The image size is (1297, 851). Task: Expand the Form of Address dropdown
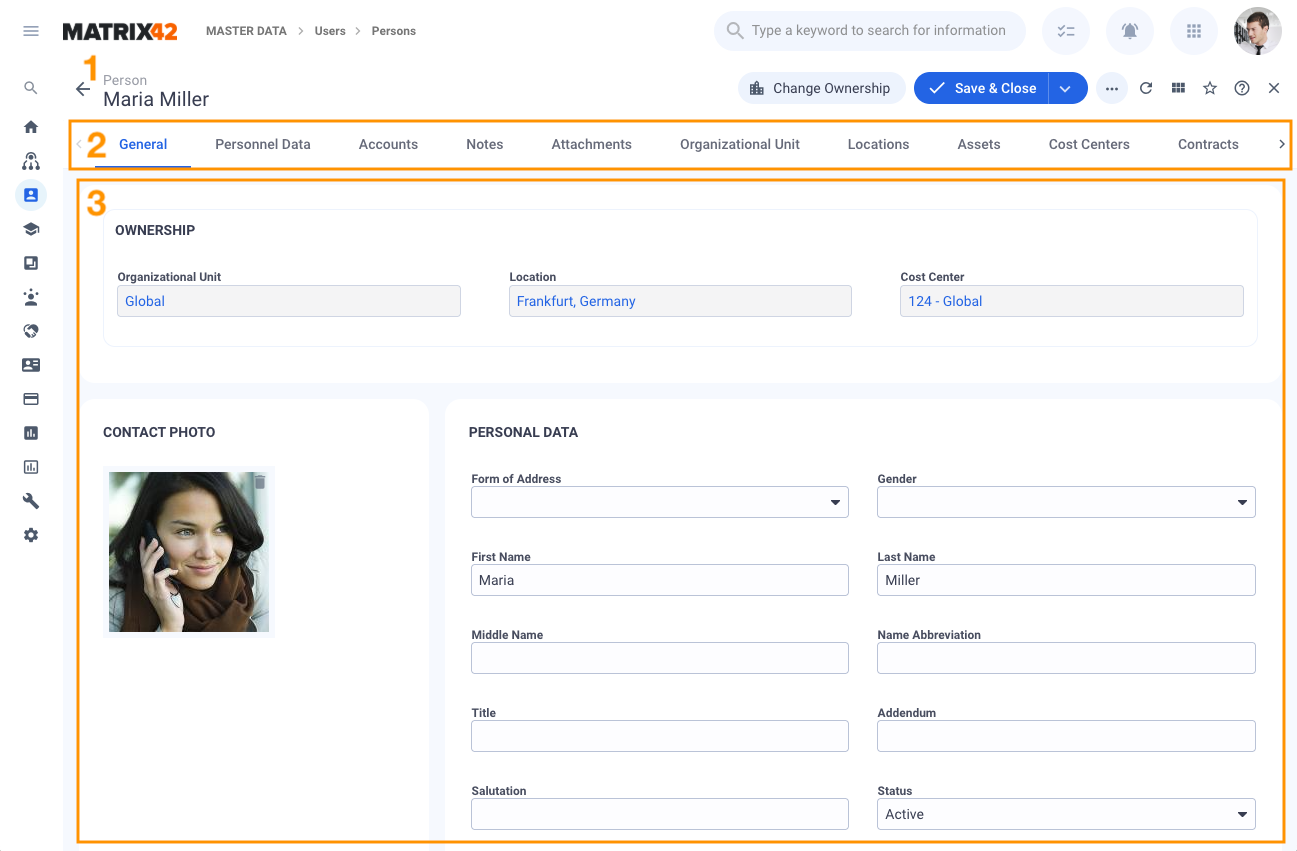pos(835,502)
